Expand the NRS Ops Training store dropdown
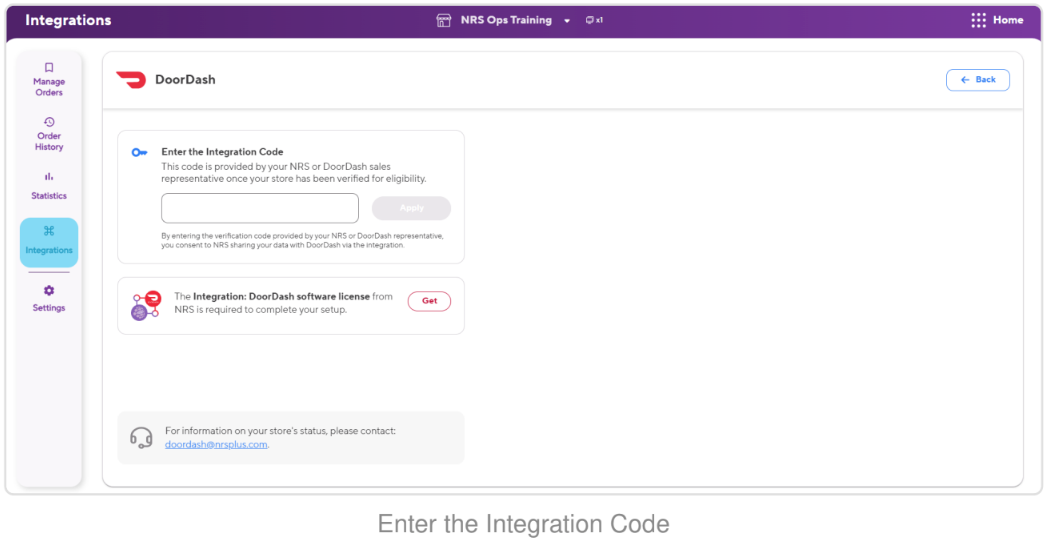 567,21
